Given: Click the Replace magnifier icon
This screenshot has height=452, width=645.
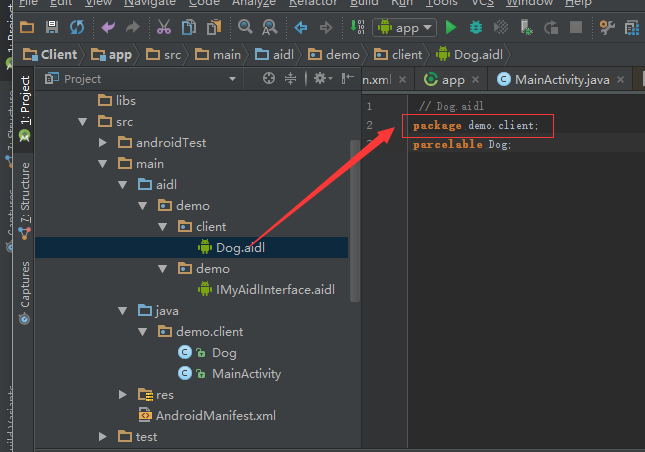Looking at the screenshot, I should click(x=269, y=28).
